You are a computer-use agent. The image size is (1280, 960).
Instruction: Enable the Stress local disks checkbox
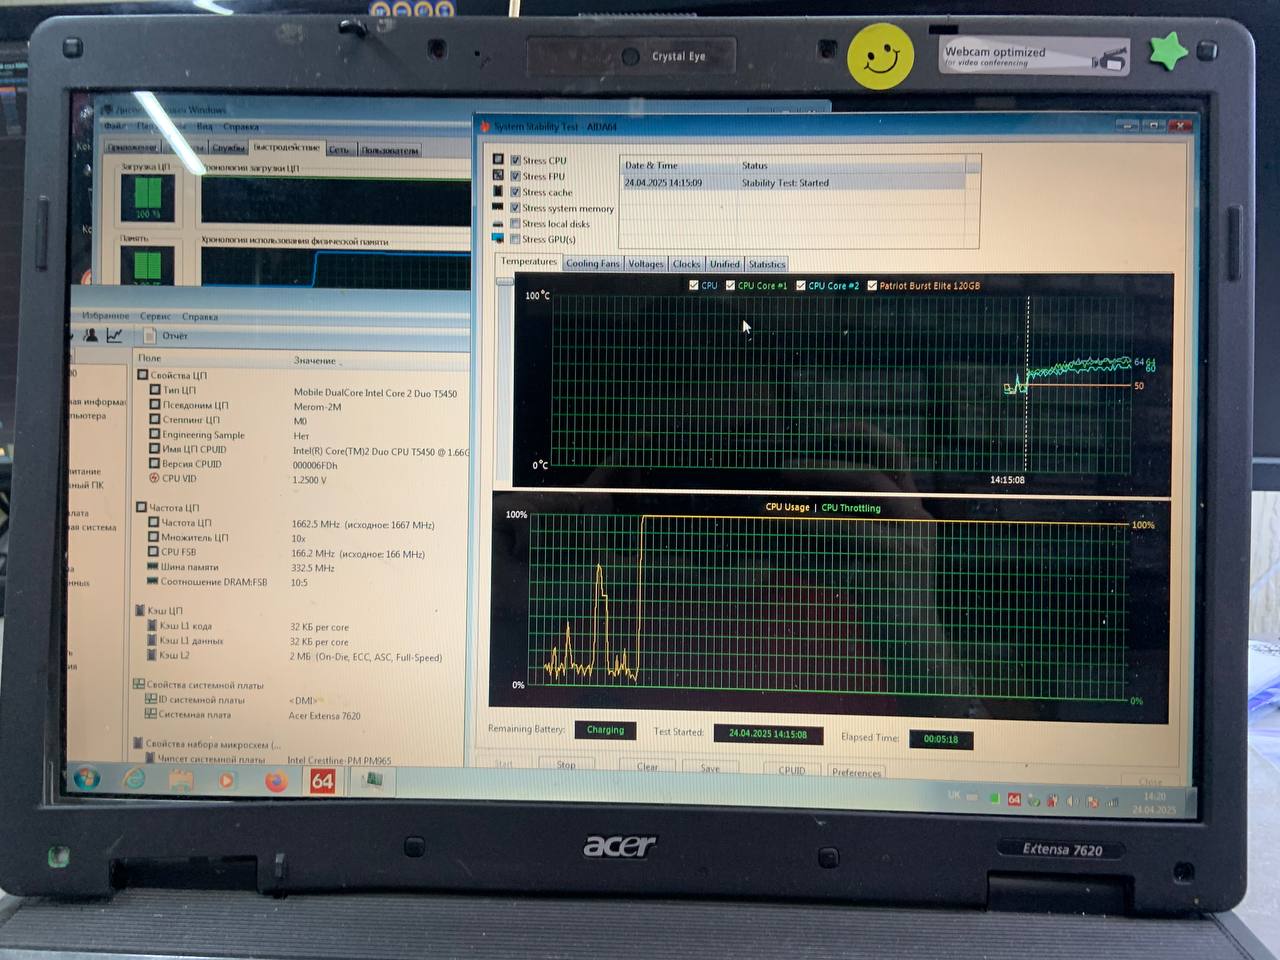point(516,224)
